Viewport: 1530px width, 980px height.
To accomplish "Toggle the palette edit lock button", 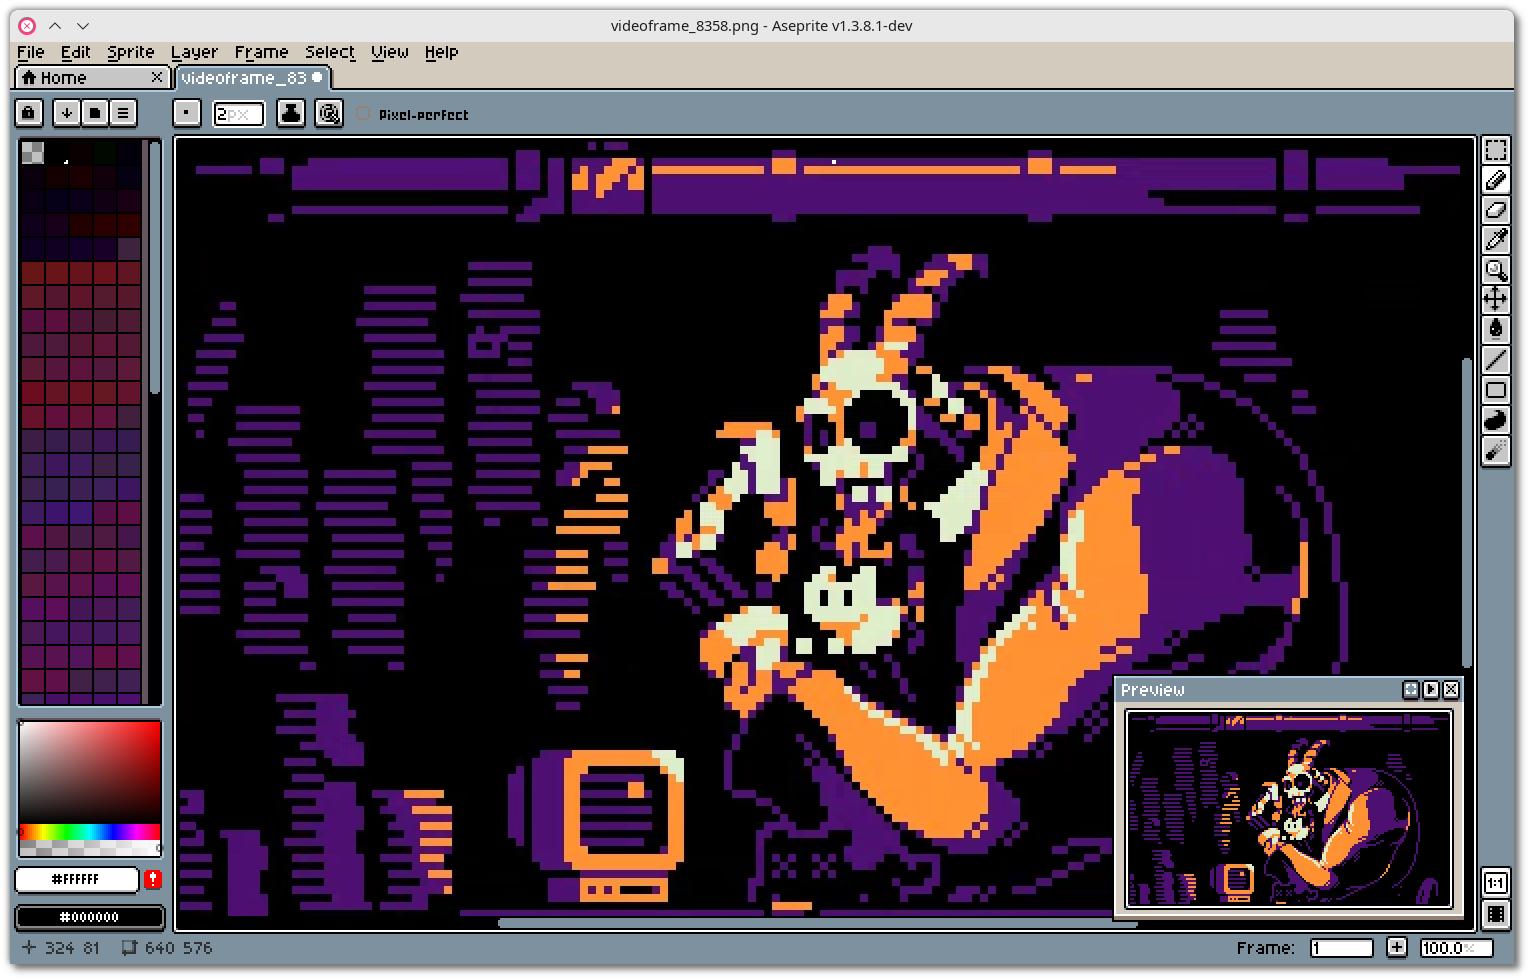I will (x=29, y=113).
